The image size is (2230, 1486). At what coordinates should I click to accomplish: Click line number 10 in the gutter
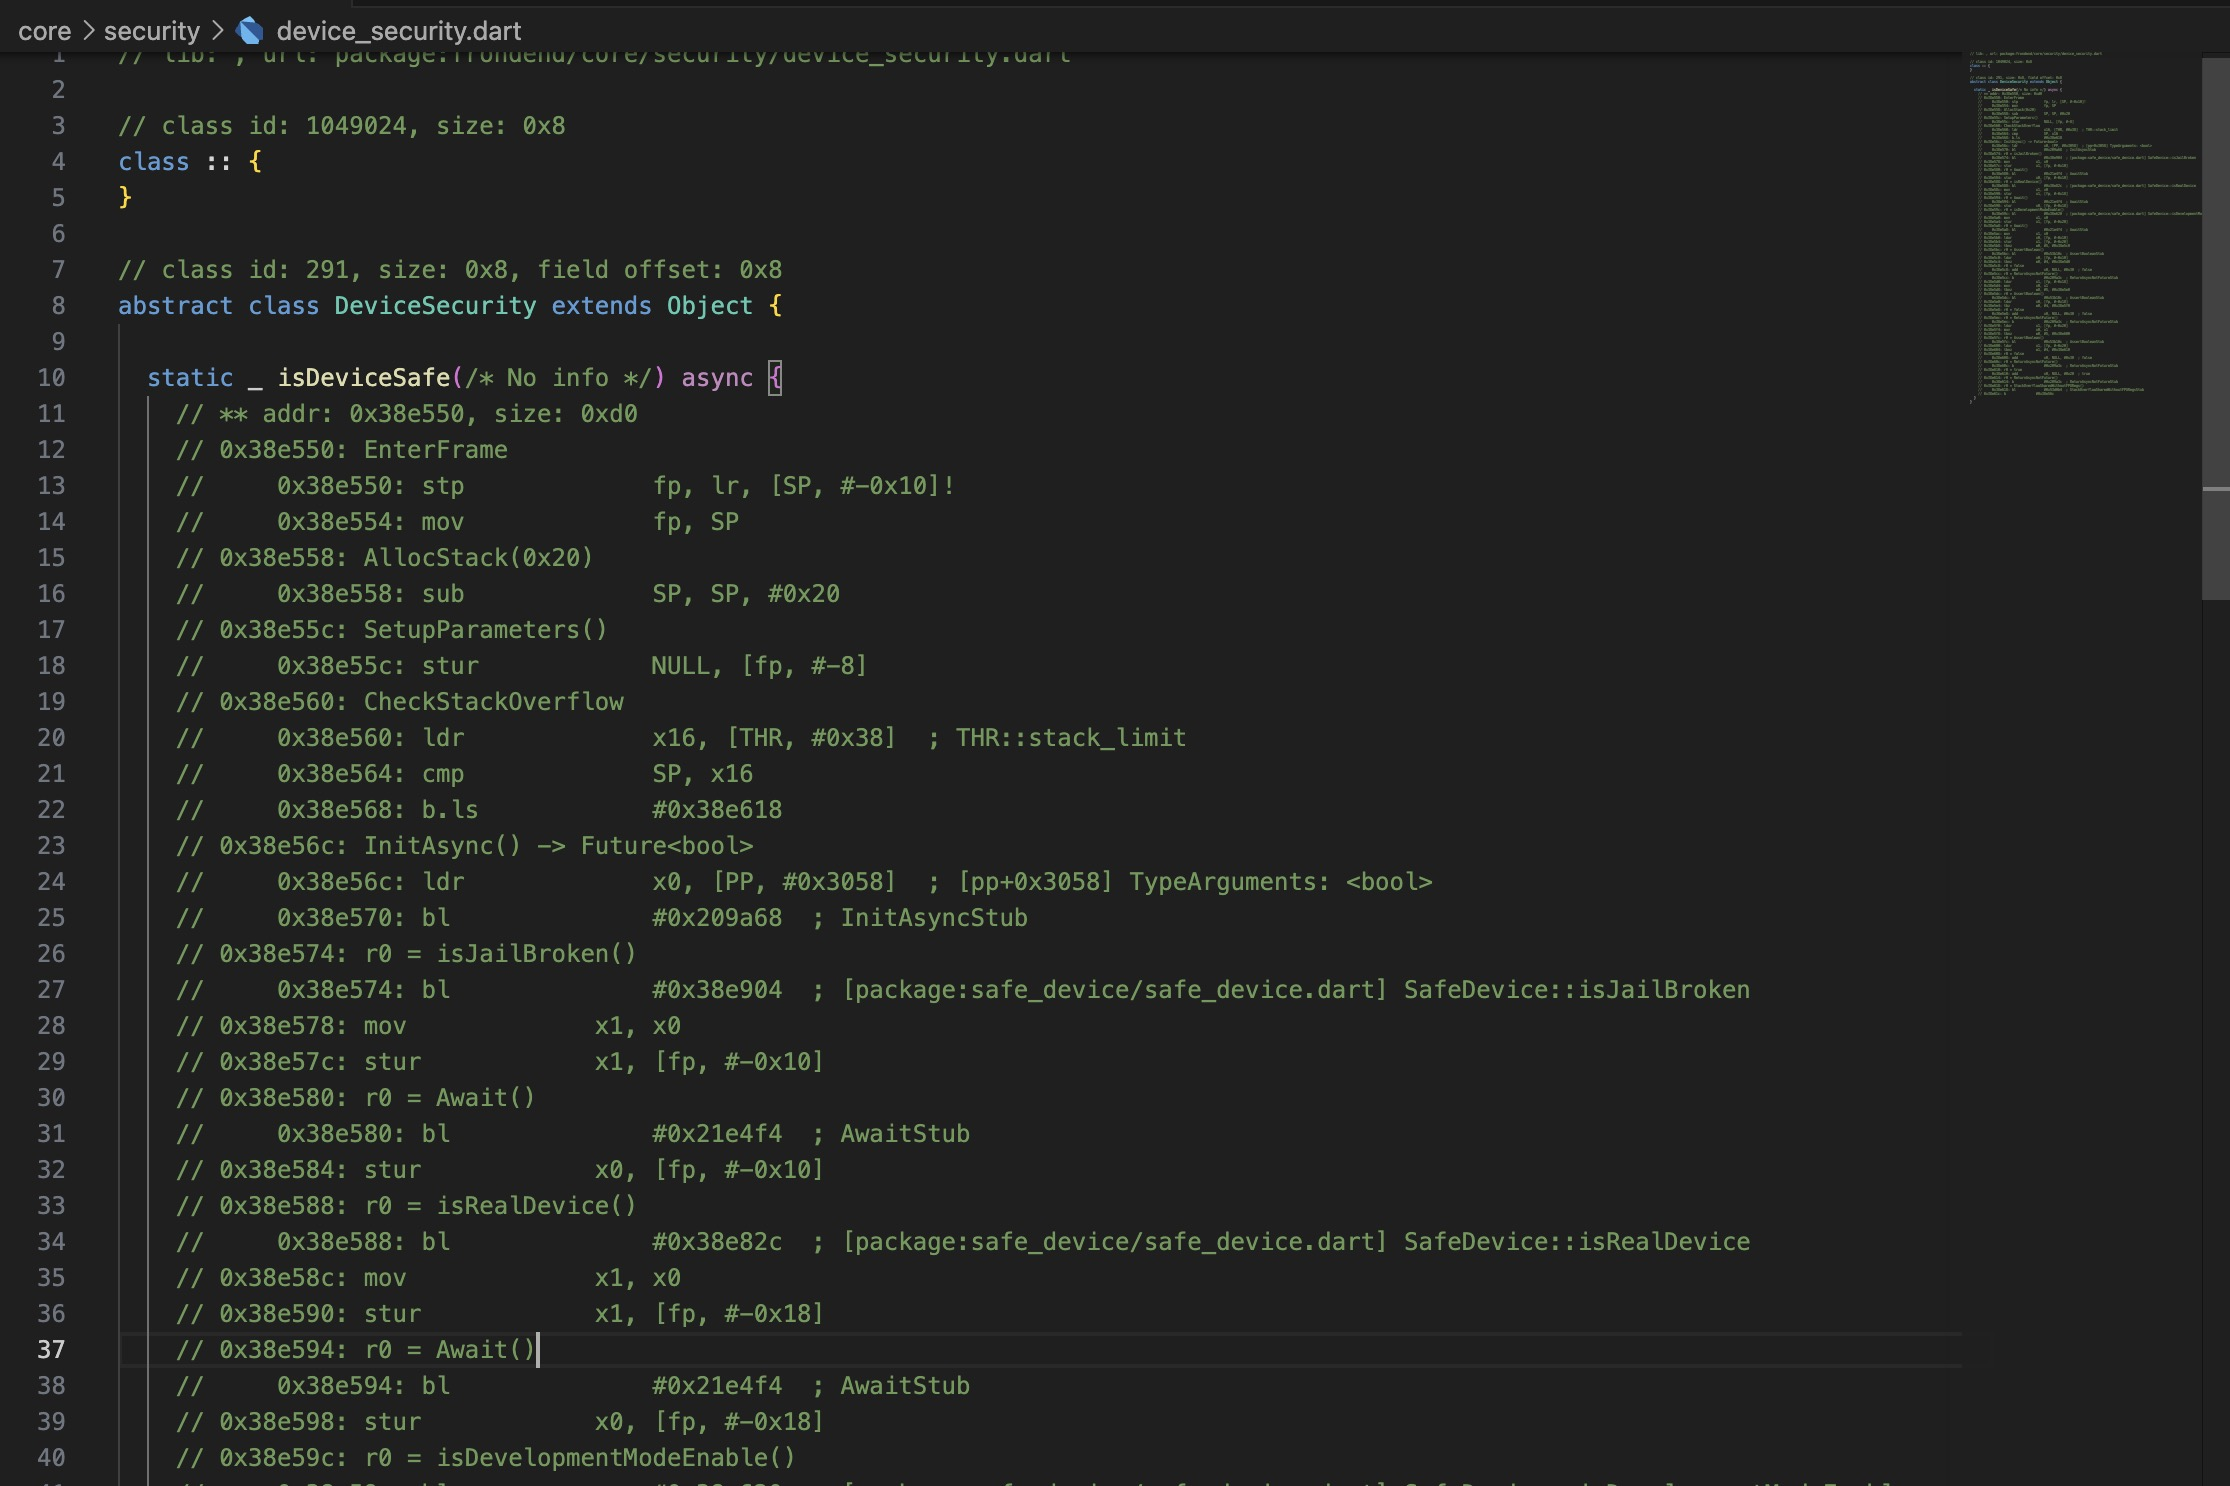click(51, 378)
